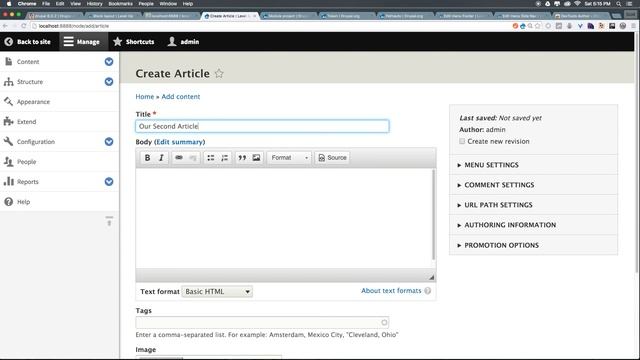The image size is (640, 360).
Task: Open Chrome History menu
Action: tap(94, 4)
